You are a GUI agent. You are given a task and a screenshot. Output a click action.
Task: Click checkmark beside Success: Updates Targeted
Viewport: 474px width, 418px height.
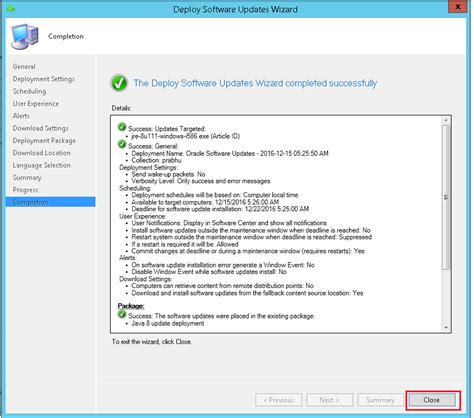122,127
